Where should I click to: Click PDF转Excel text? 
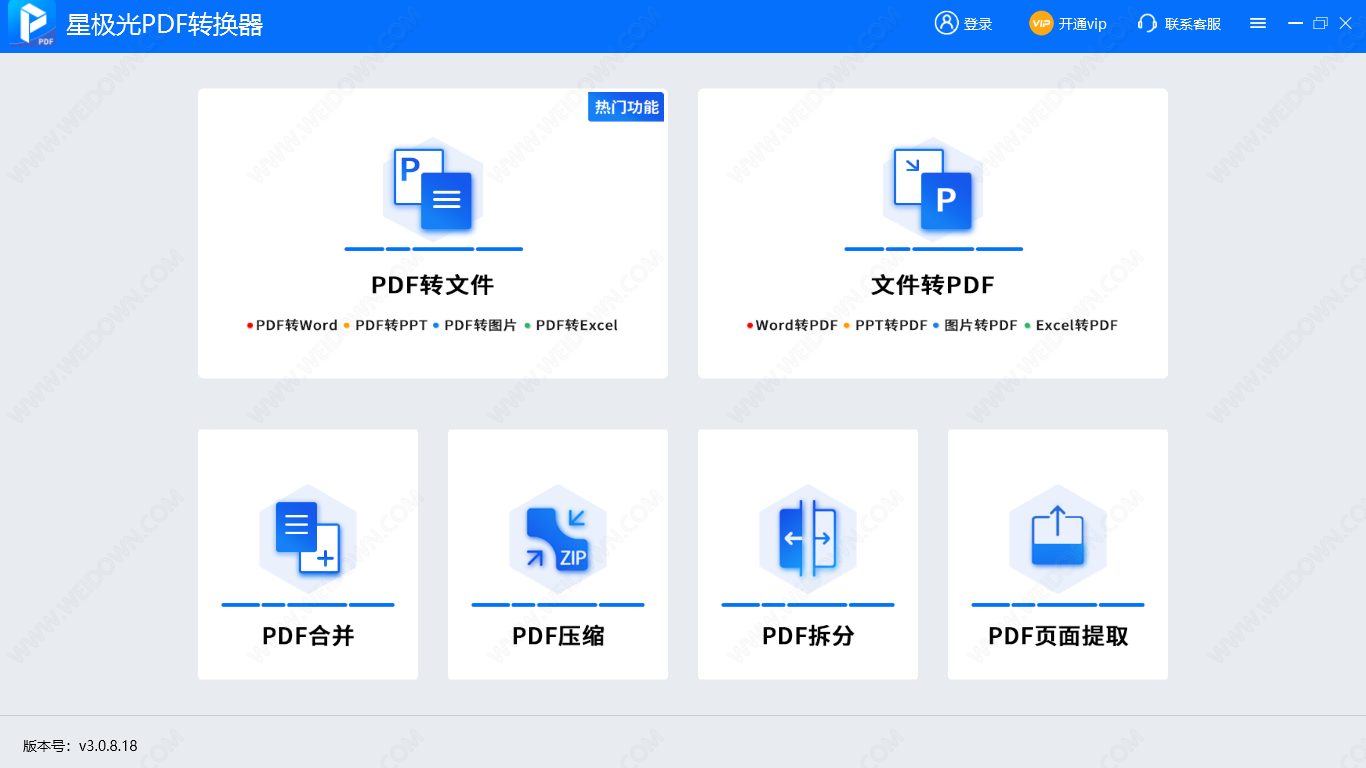pos(577,325)
